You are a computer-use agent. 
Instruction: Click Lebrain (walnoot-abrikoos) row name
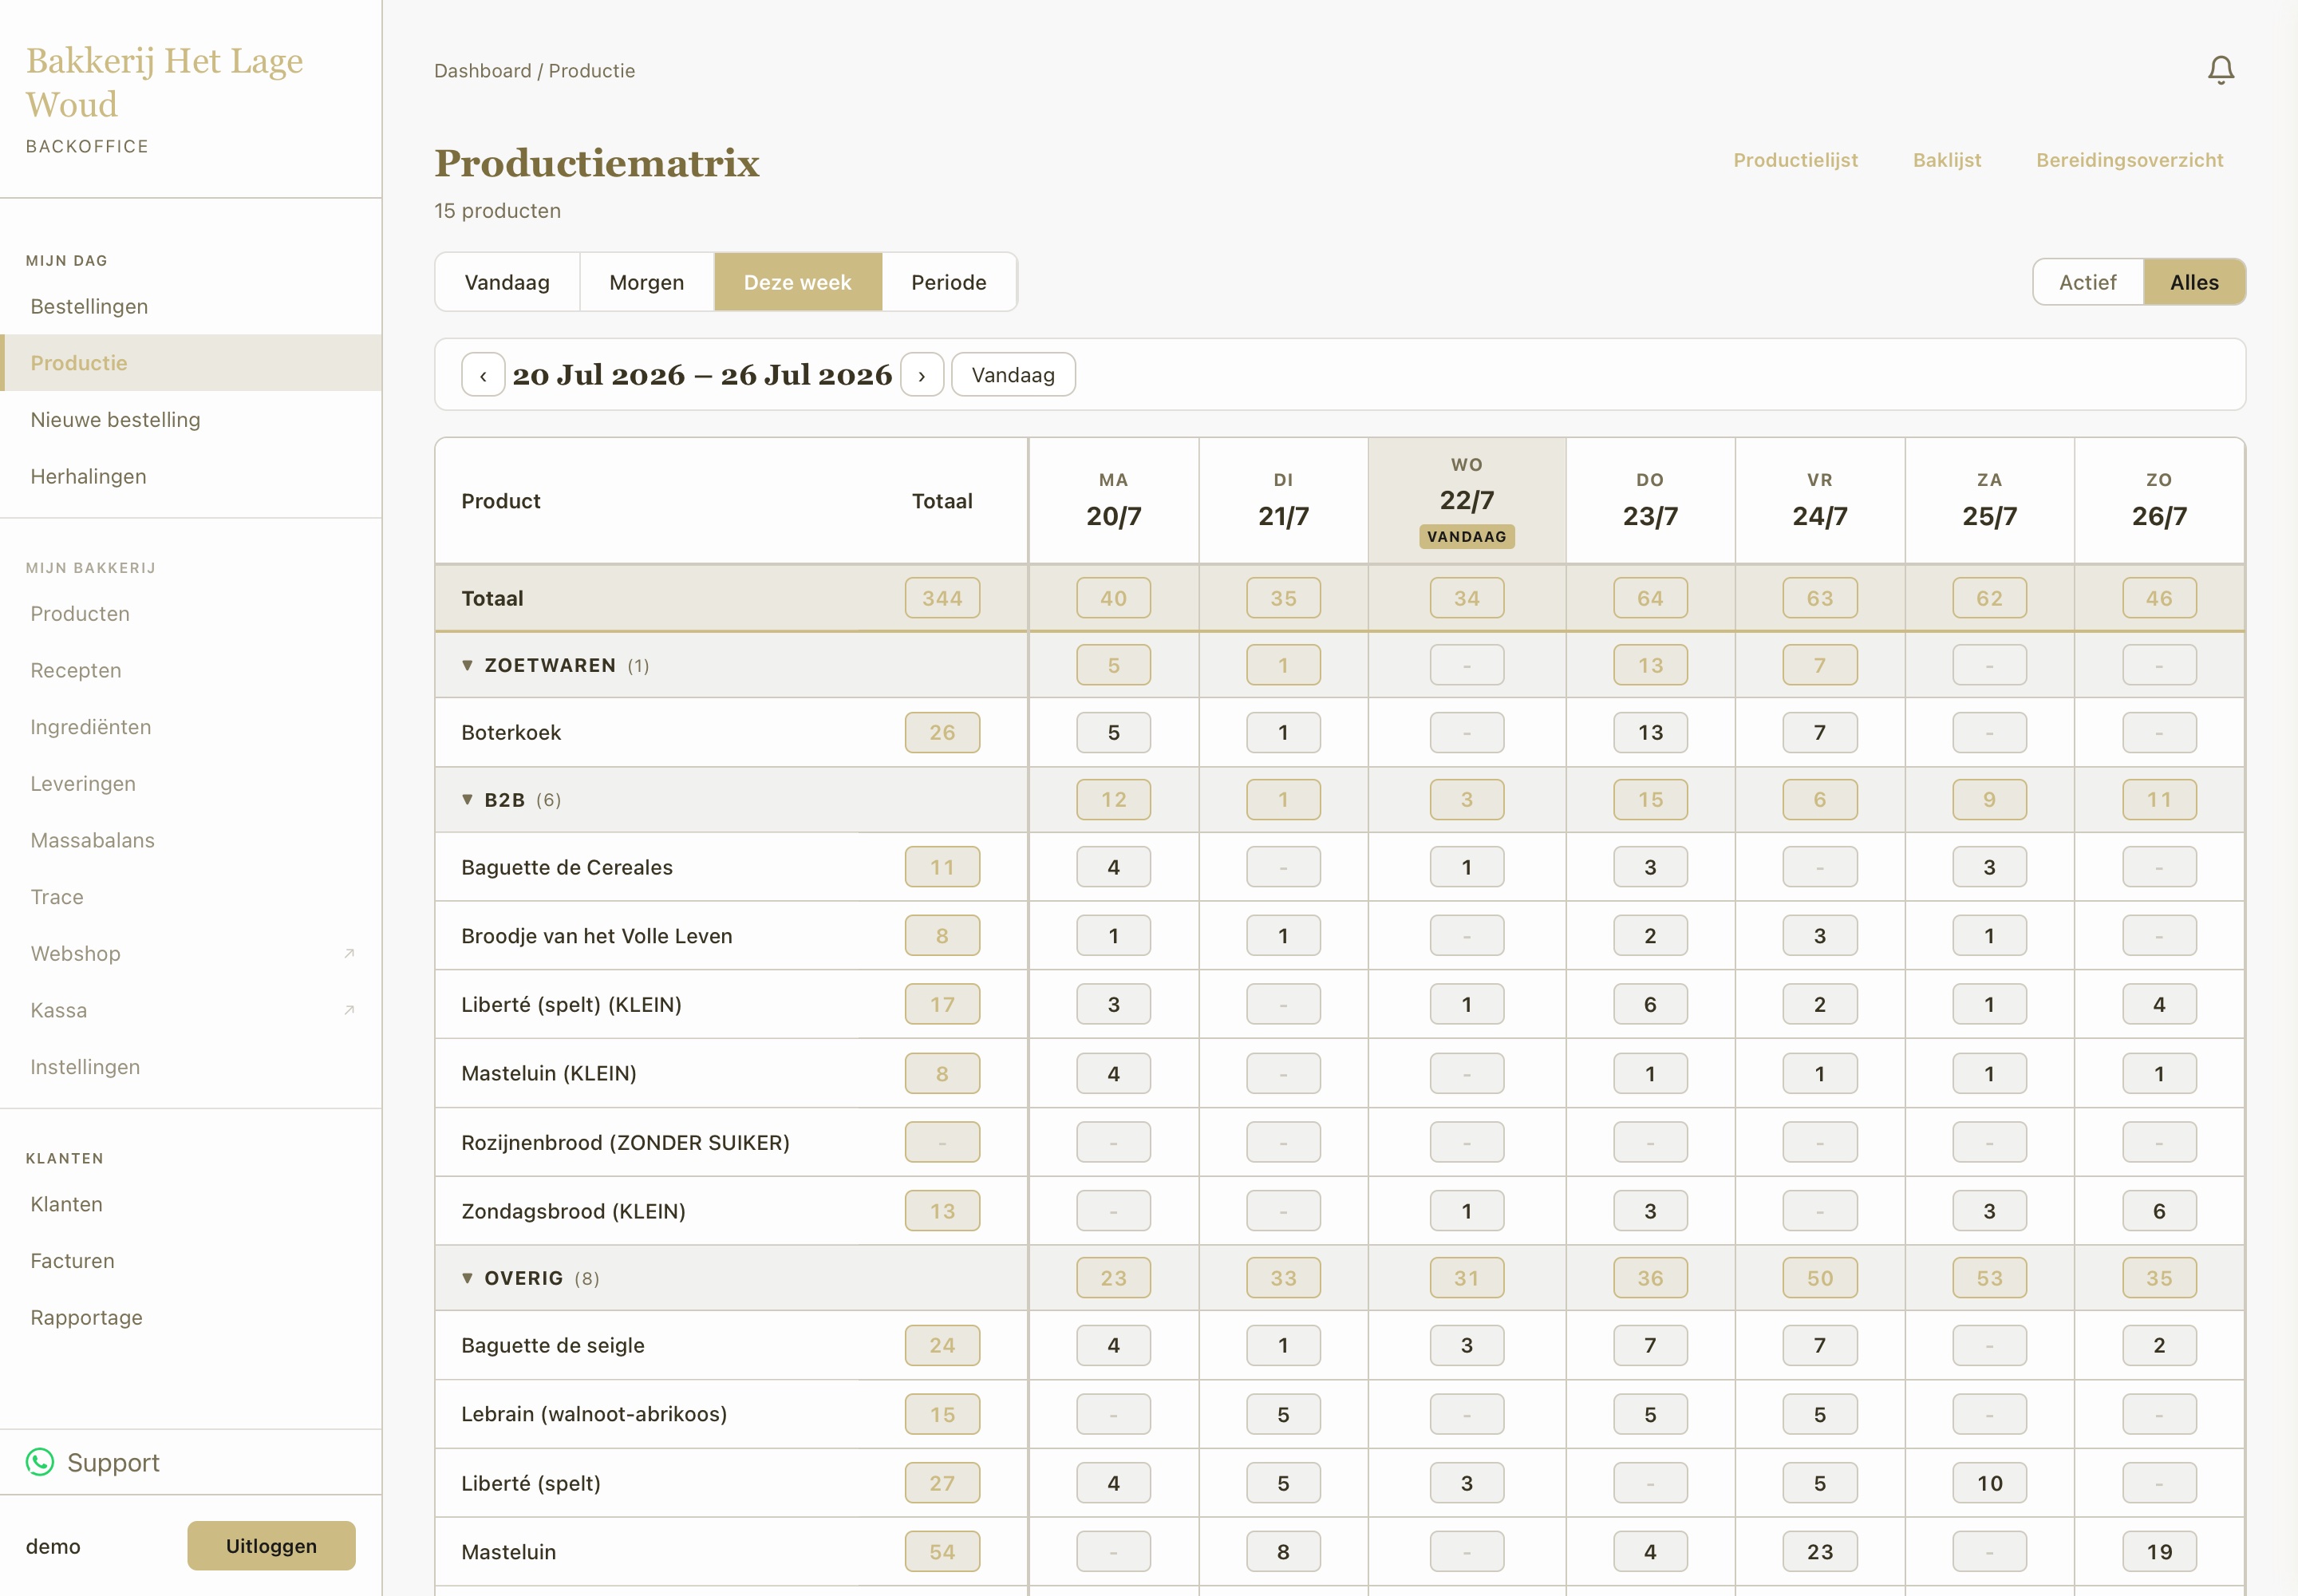click(594, 1414)
